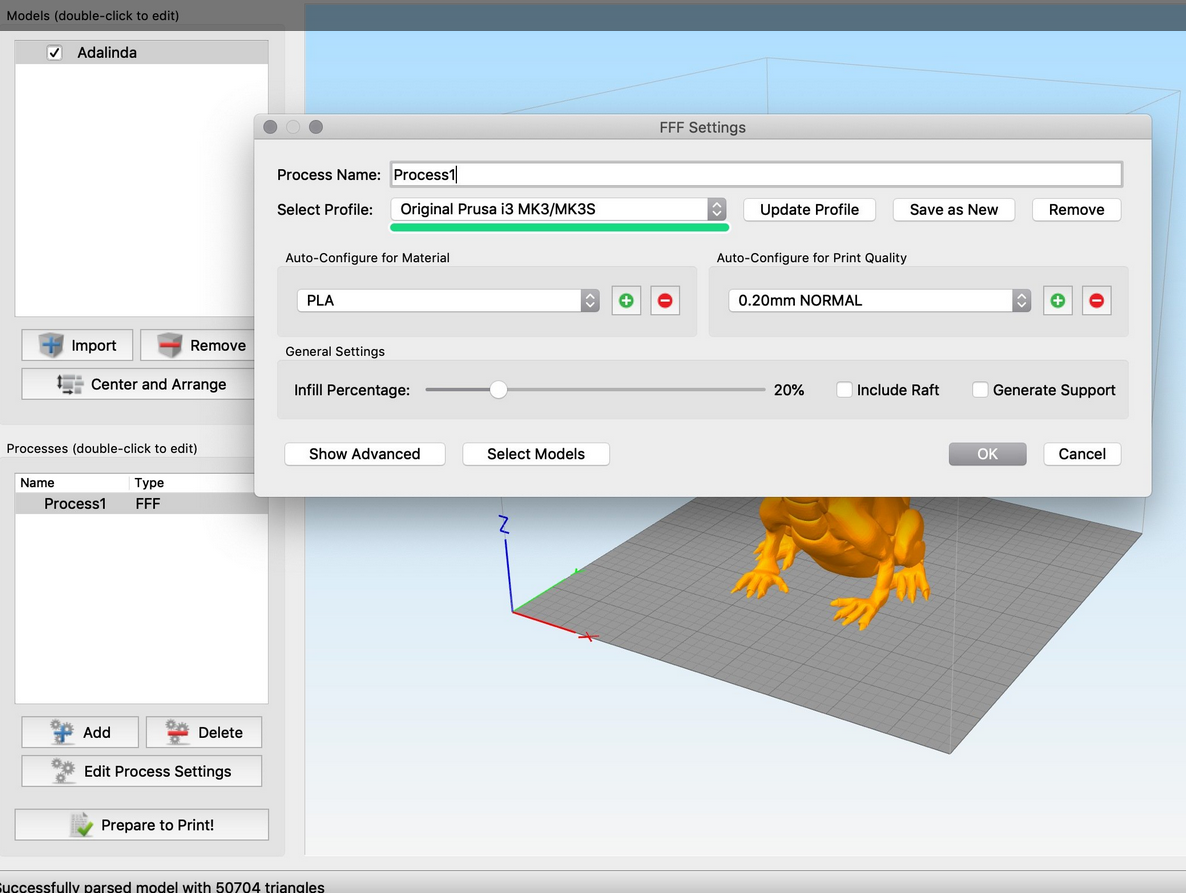Click Prepare to Print!
The image size is (1186, 893).
(141, 825)
